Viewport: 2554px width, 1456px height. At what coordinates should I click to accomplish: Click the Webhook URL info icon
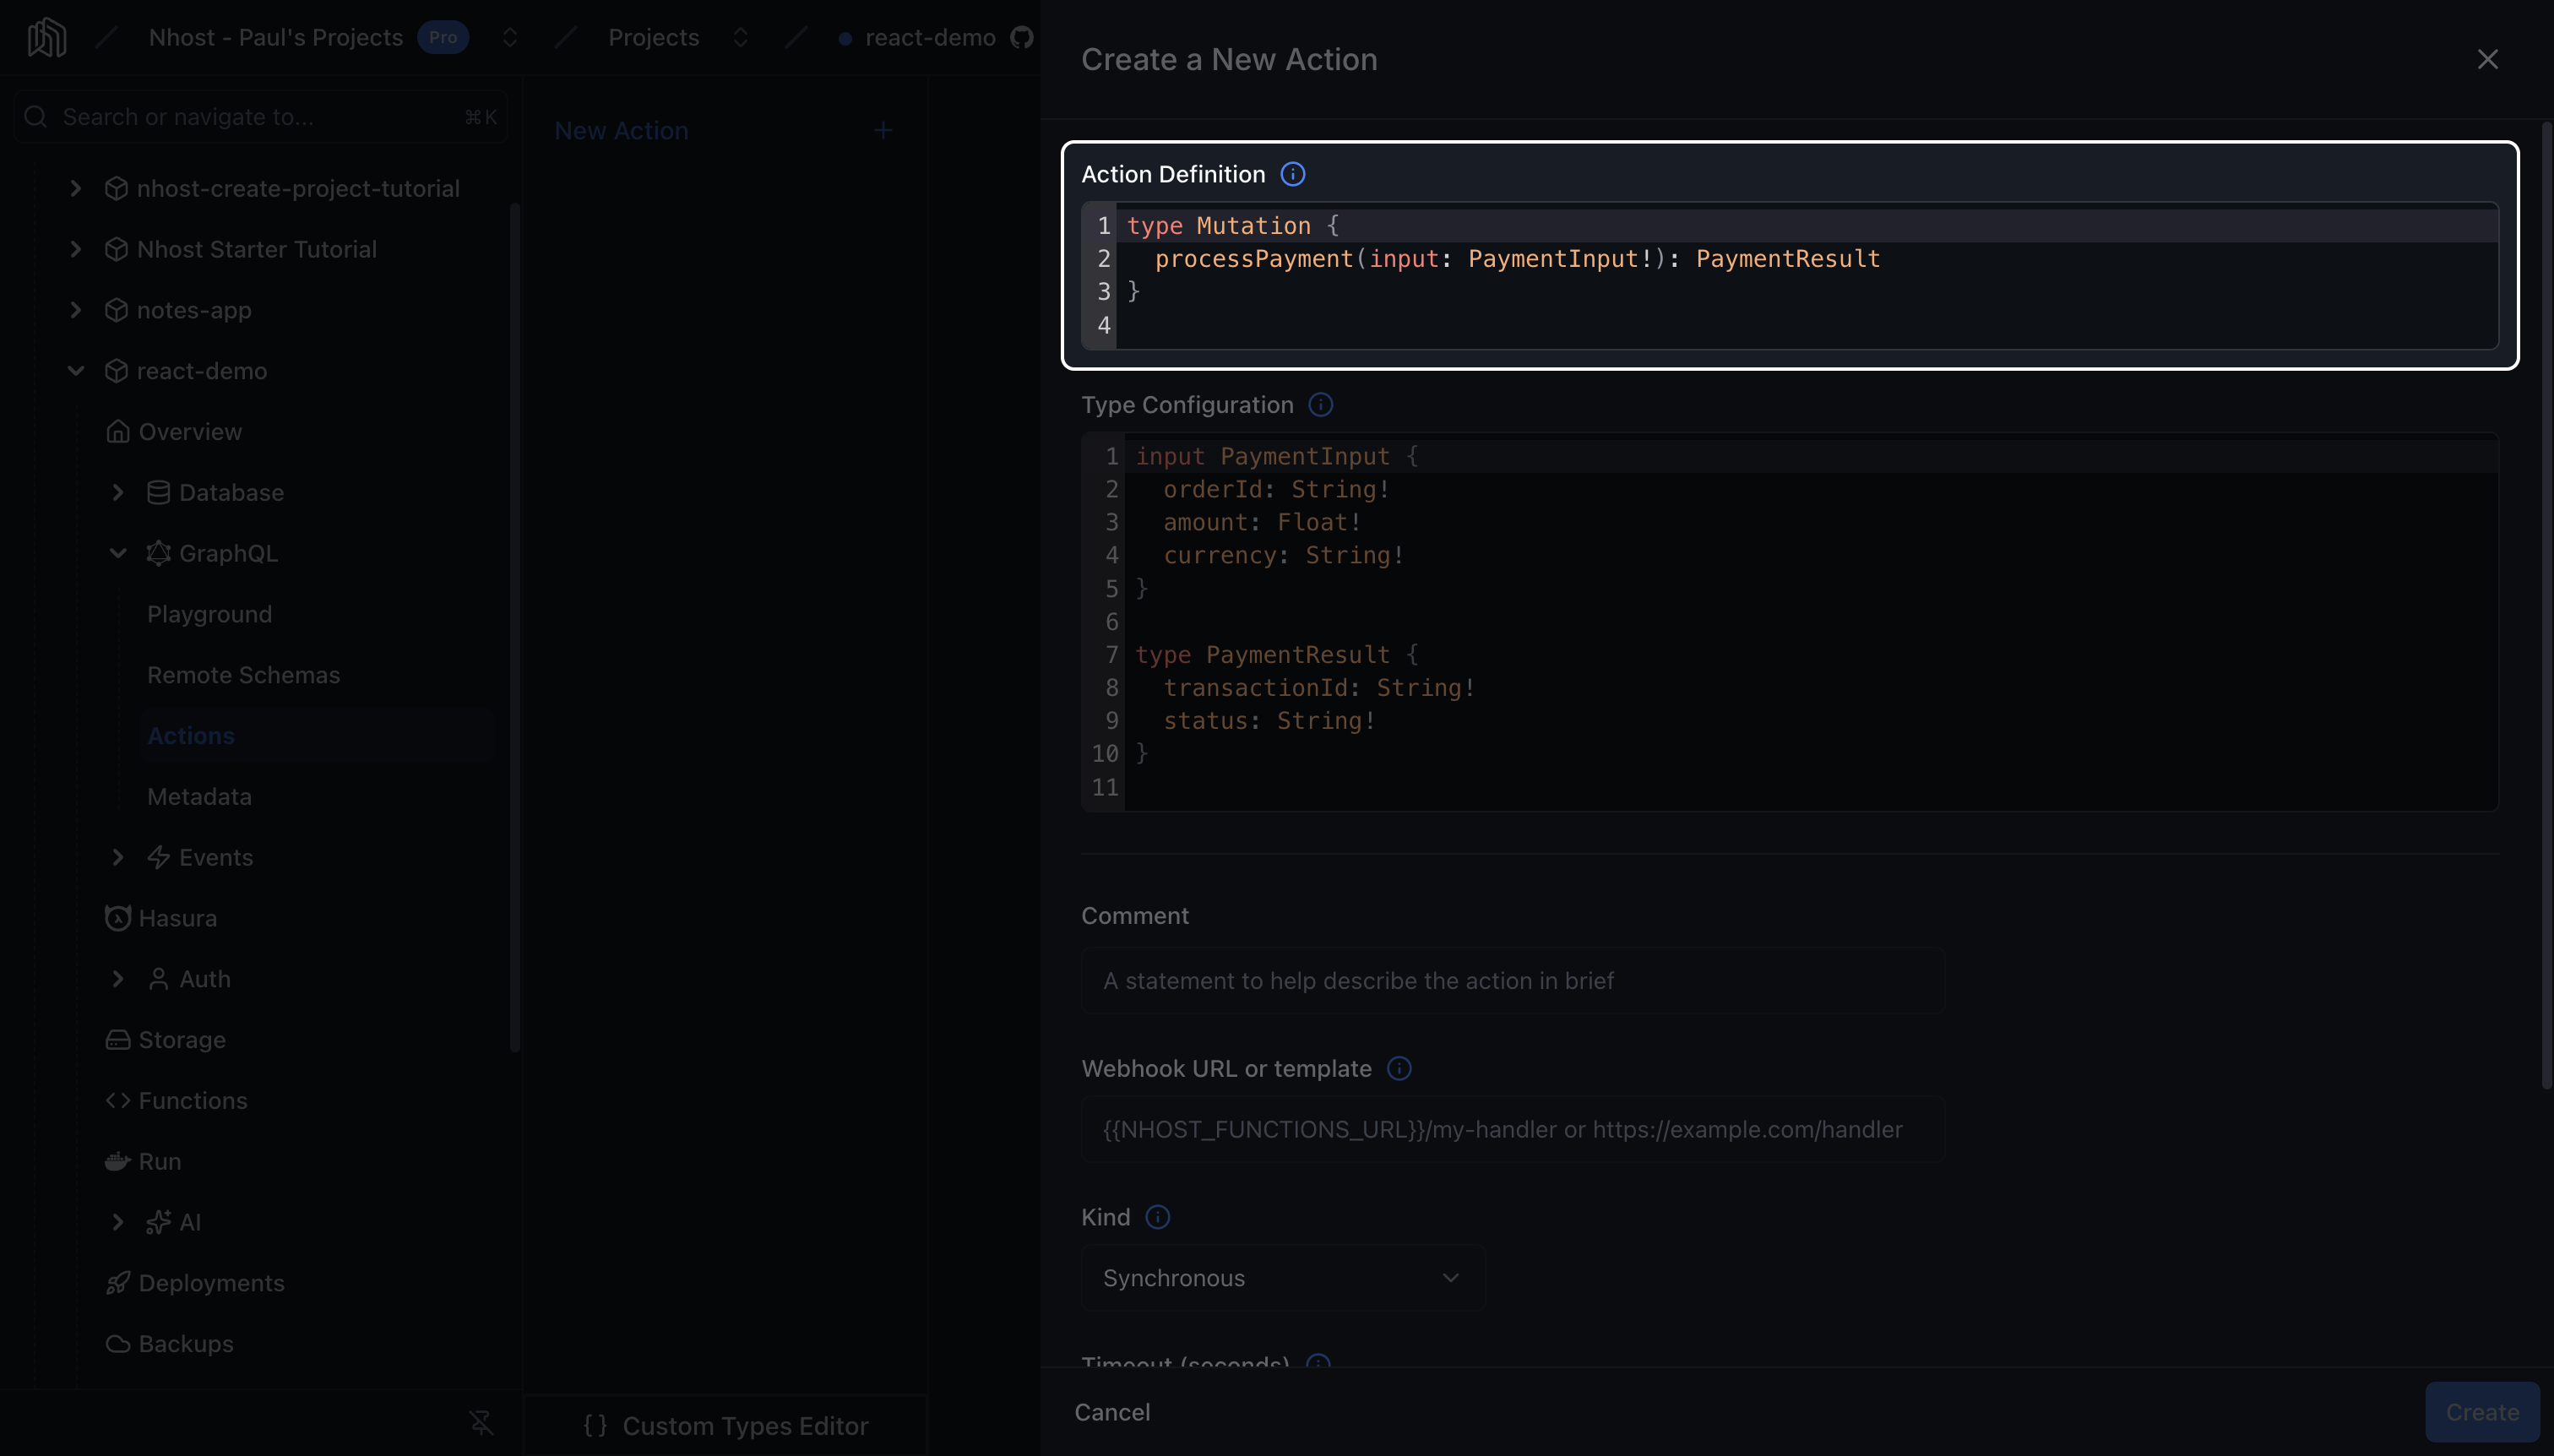pos(1398,1069)
